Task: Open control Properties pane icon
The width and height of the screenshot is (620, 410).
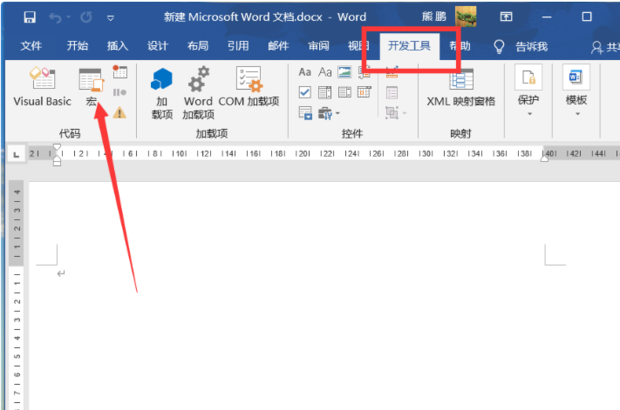Action: (392, 93)
